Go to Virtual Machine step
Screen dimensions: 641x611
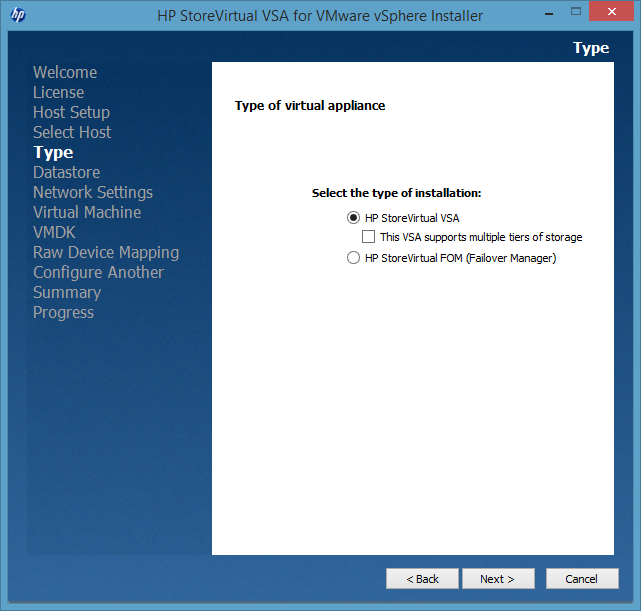87,213
